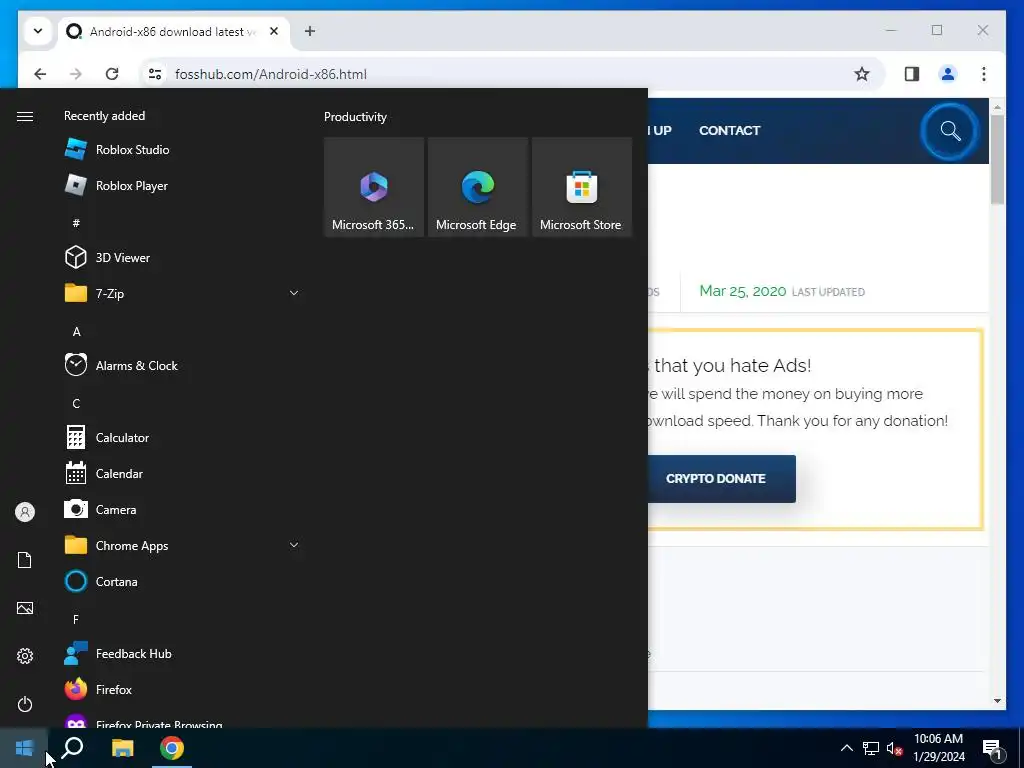Open Chrome three-dot menu
This screenshot has width=1024, height=768.
tap(984, 74)
